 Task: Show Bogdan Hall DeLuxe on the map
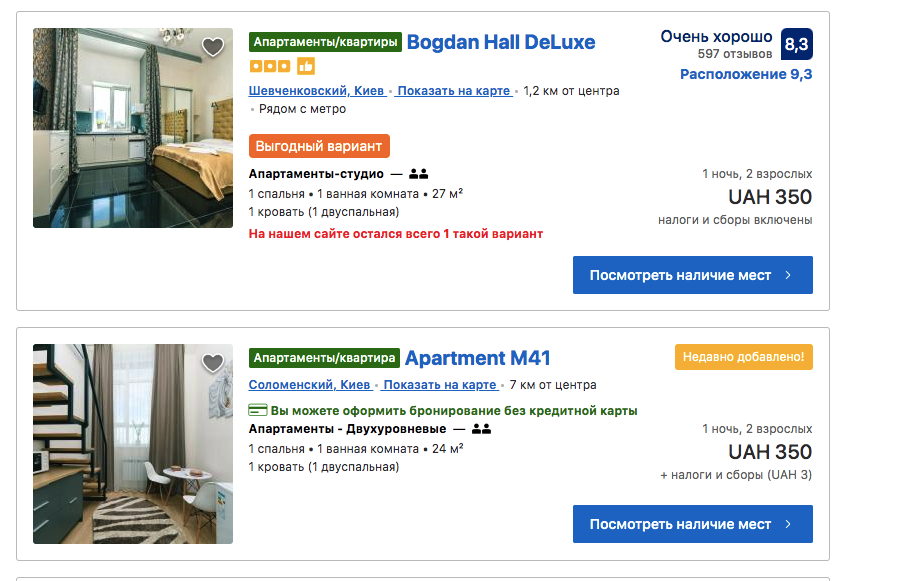click(454, 91)
